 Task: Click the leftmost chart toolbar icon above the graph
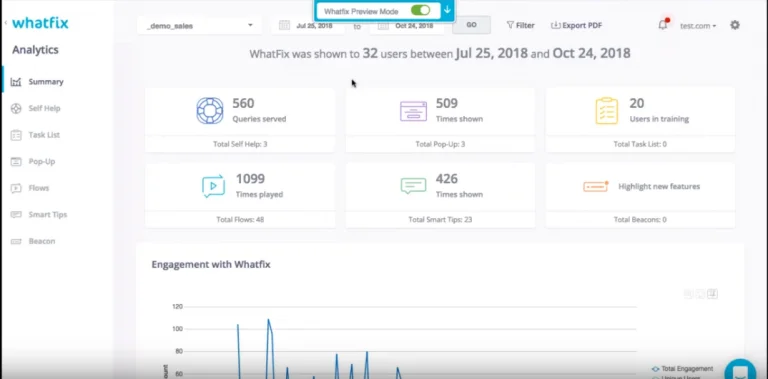tap(689, 294)
